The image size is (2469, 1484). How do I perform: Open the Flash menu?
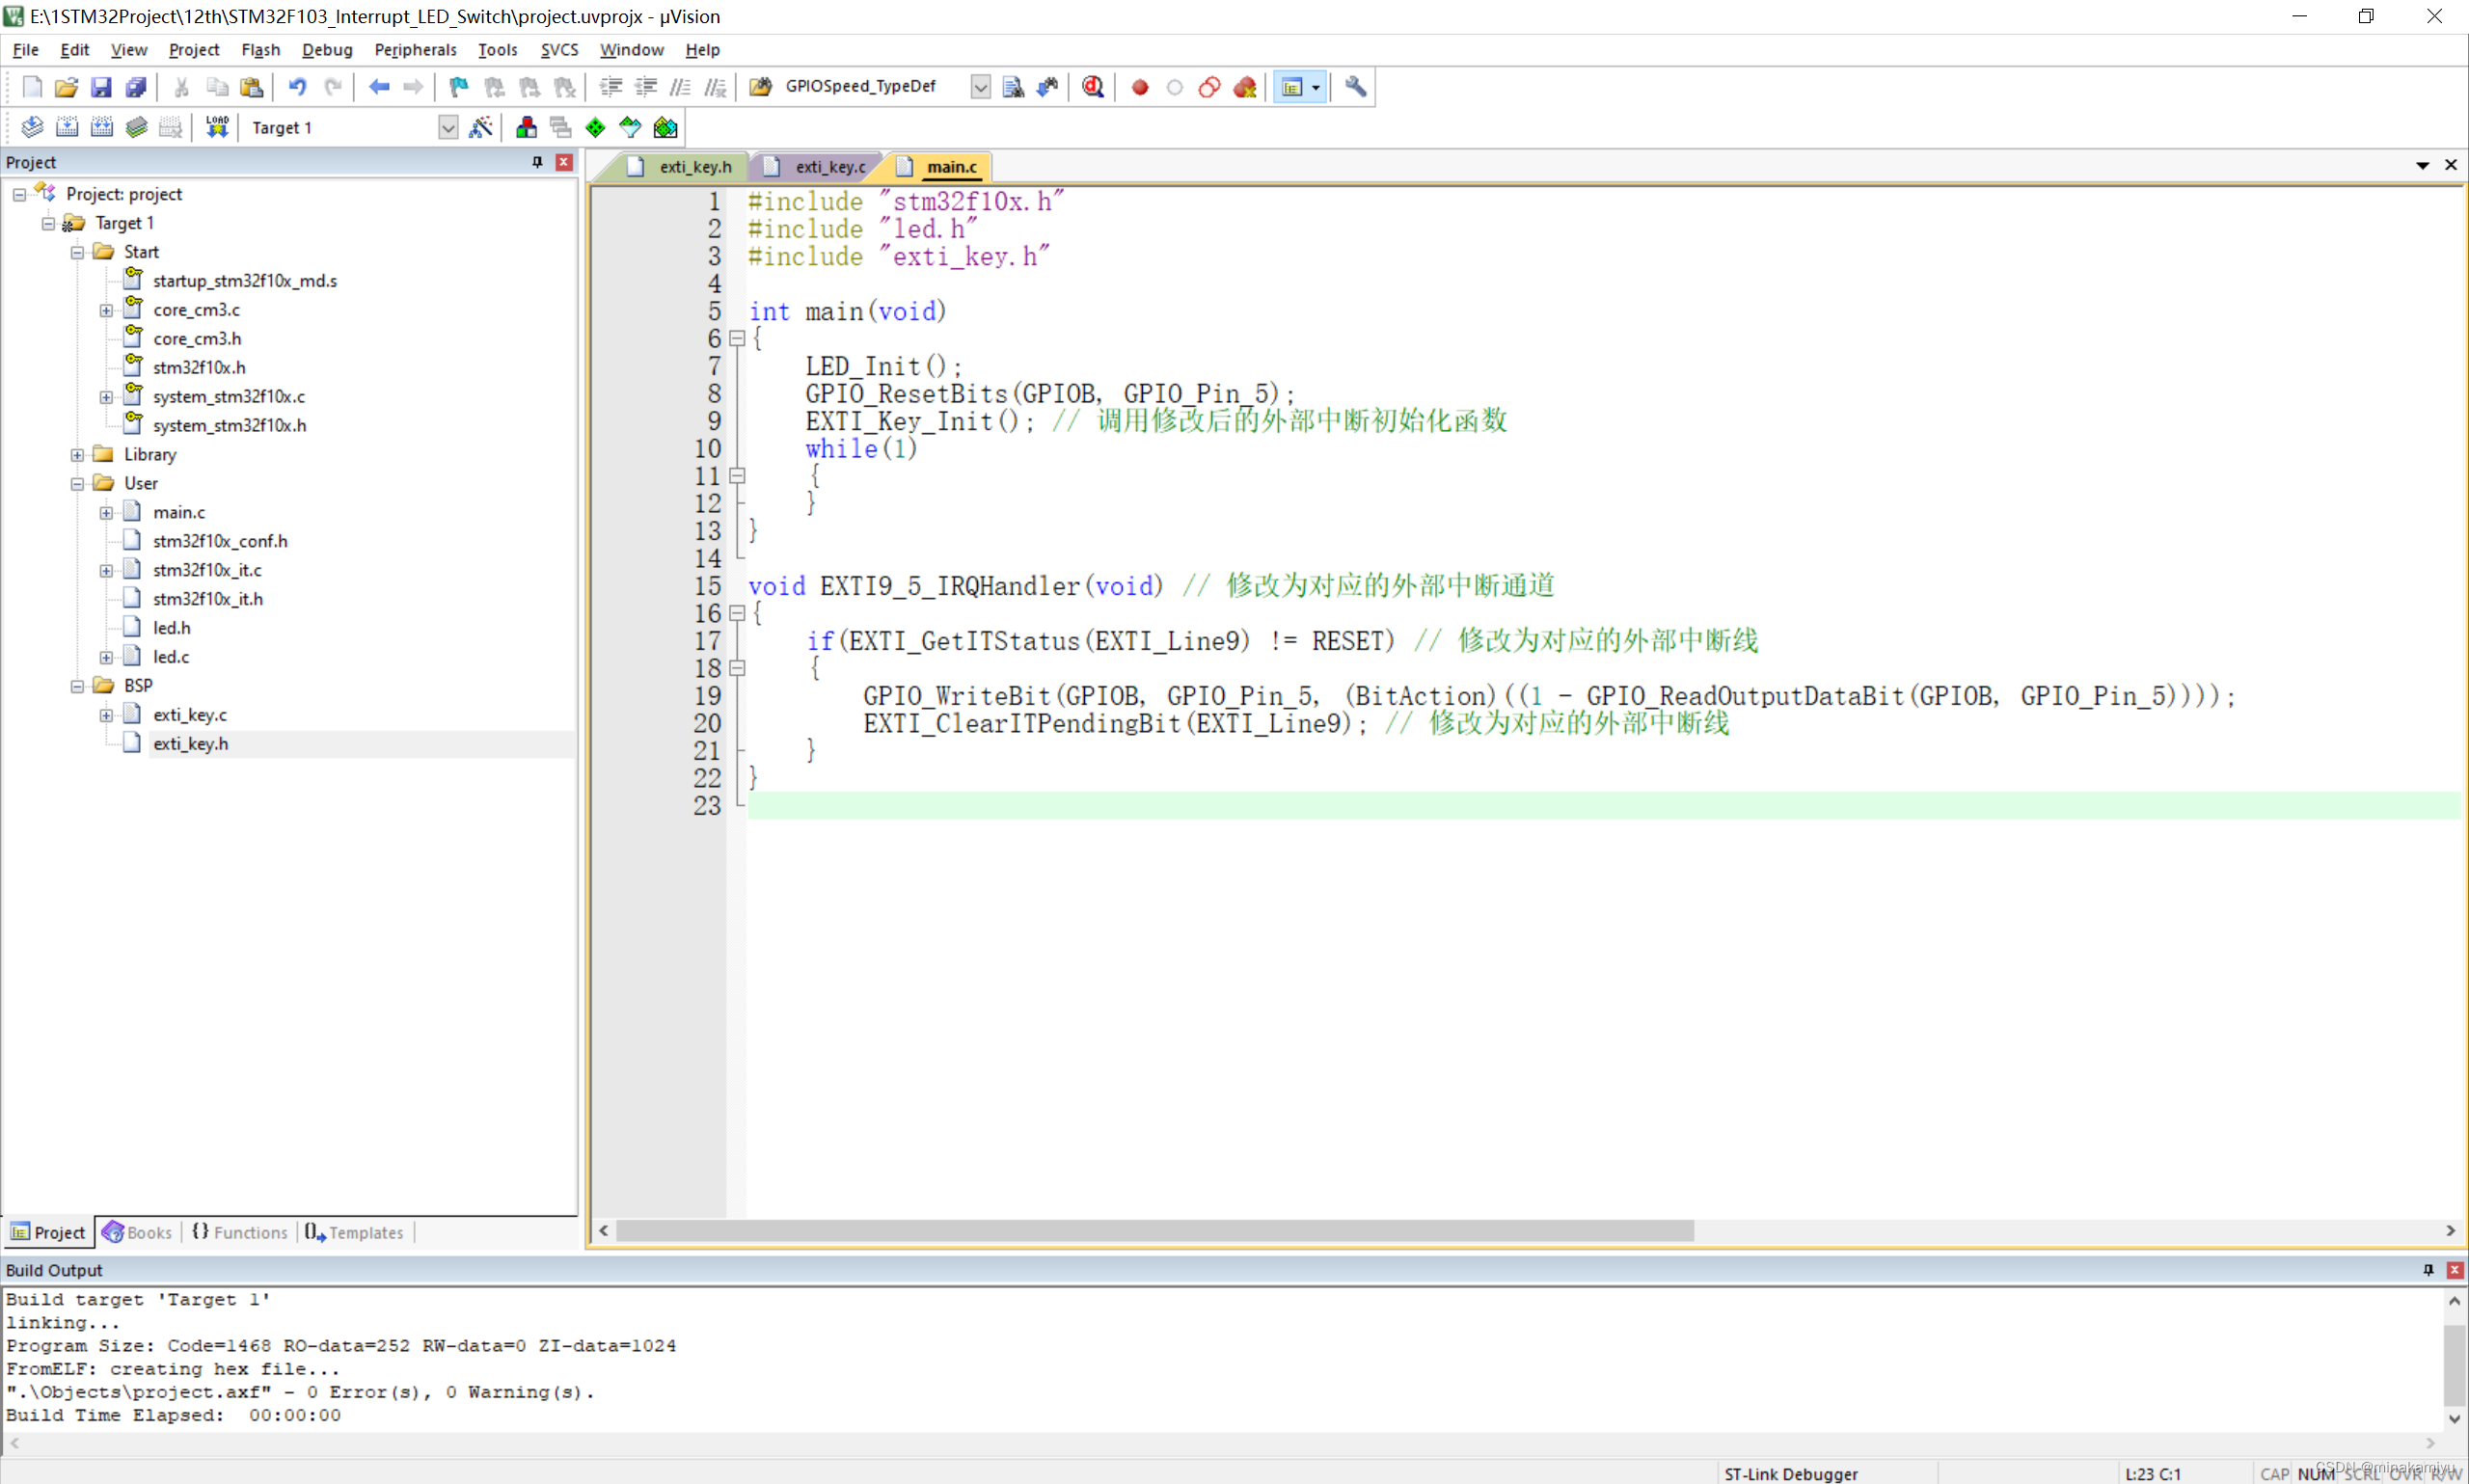click(x=260, y=50)
